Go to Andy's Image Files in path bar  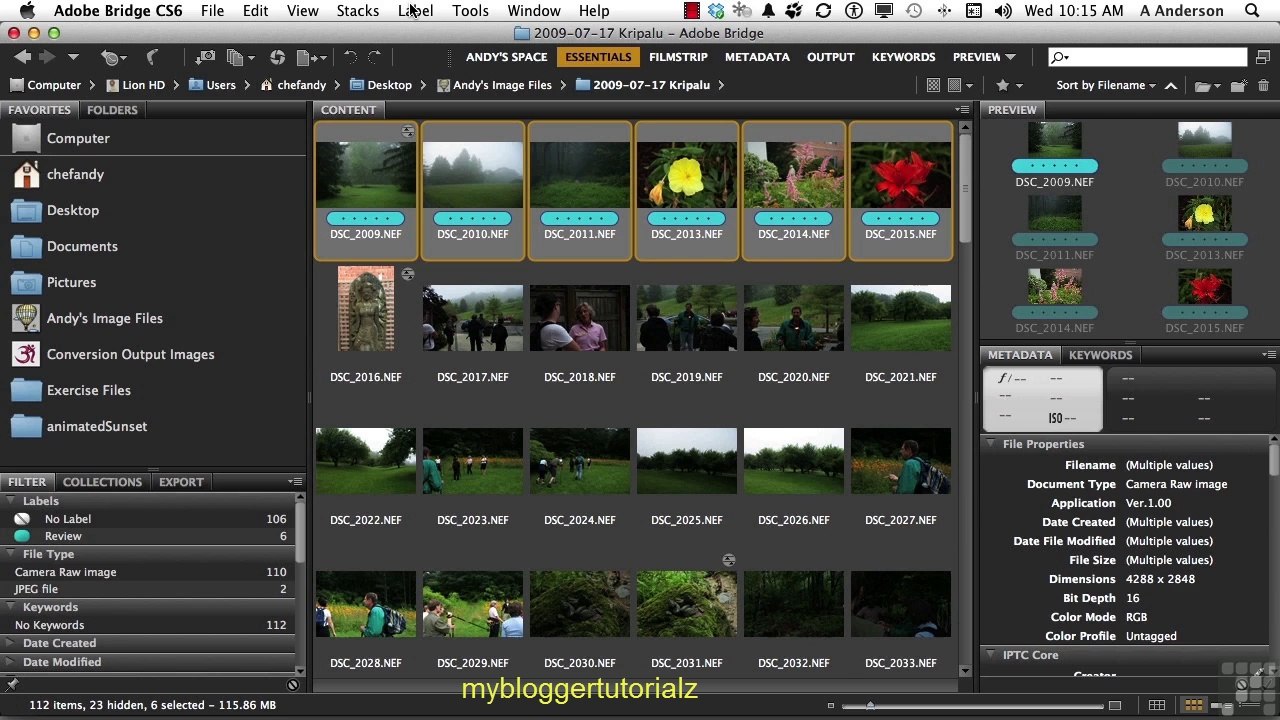coord(494,85)
